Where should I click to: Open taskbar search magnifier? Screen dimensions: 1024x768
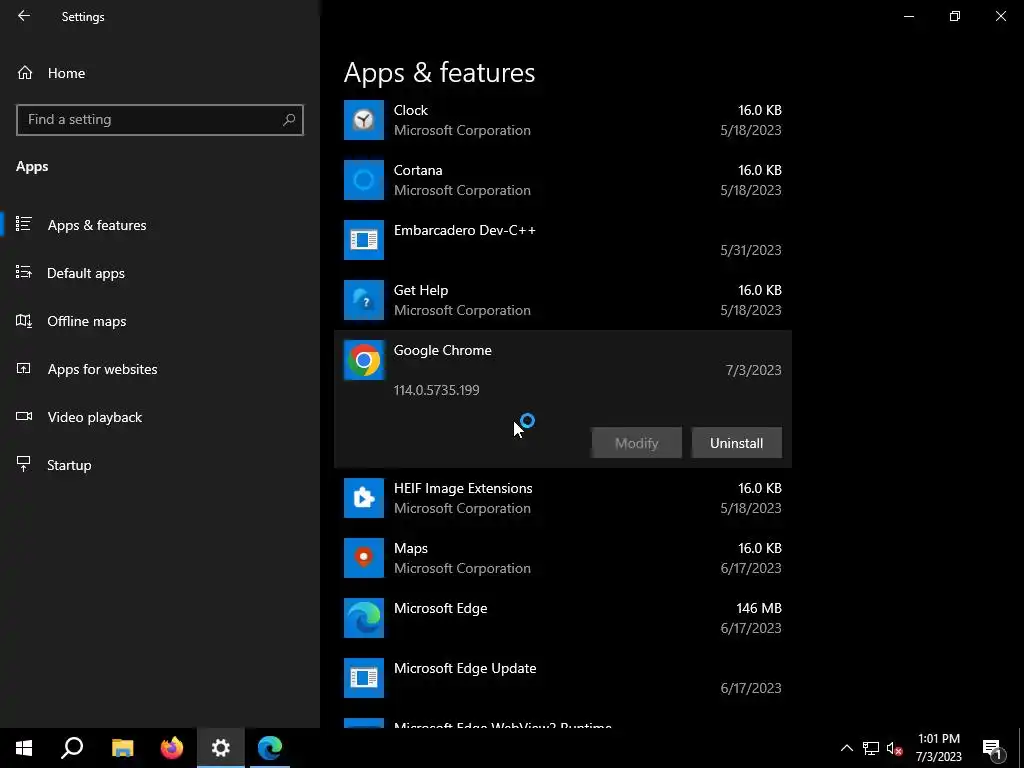pos(72,748)
